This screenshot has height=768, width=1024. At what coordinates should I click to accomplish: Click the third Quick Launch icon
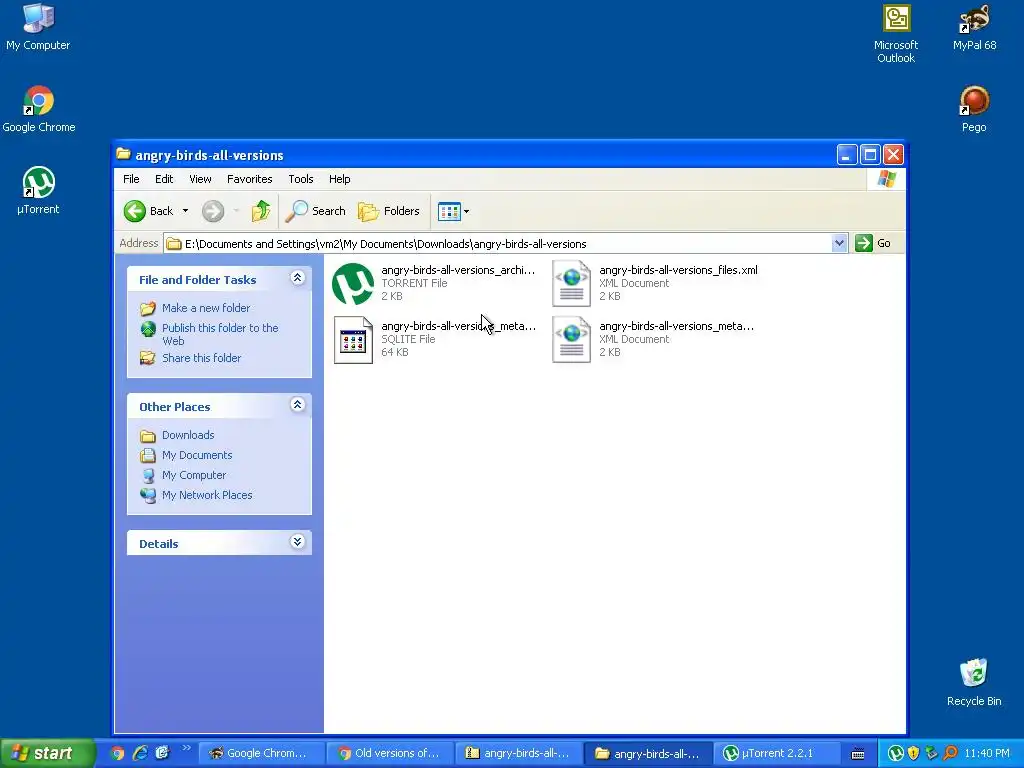click(x=162, y=753)
